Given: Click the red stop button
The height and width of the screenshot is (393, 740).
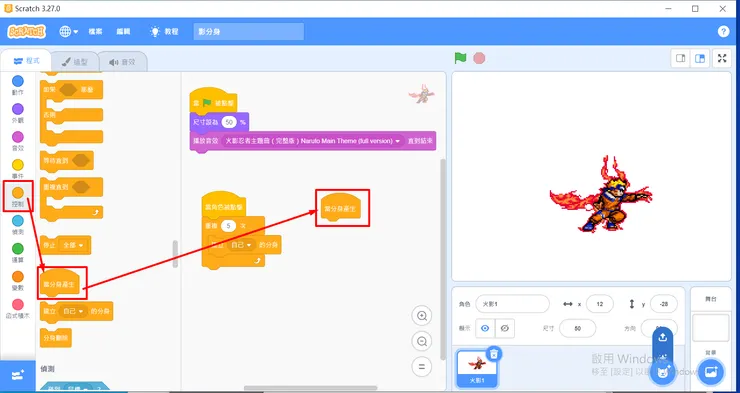Looking at the screenshot, I should [x=479, y=58].
